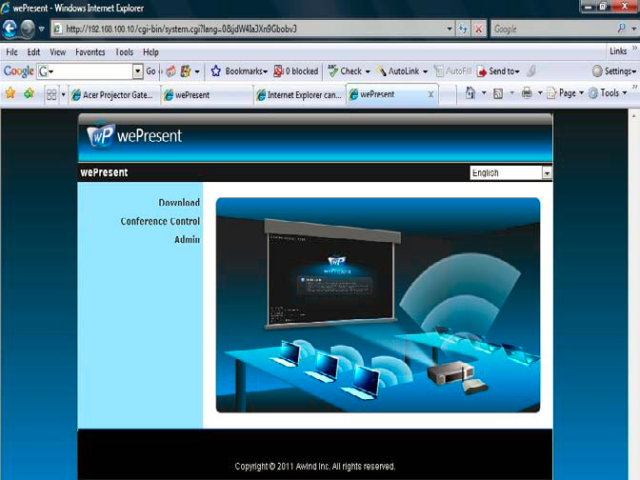Open the Tools menu in menu bar
The image size is (640, 480).
click(124, 52)
